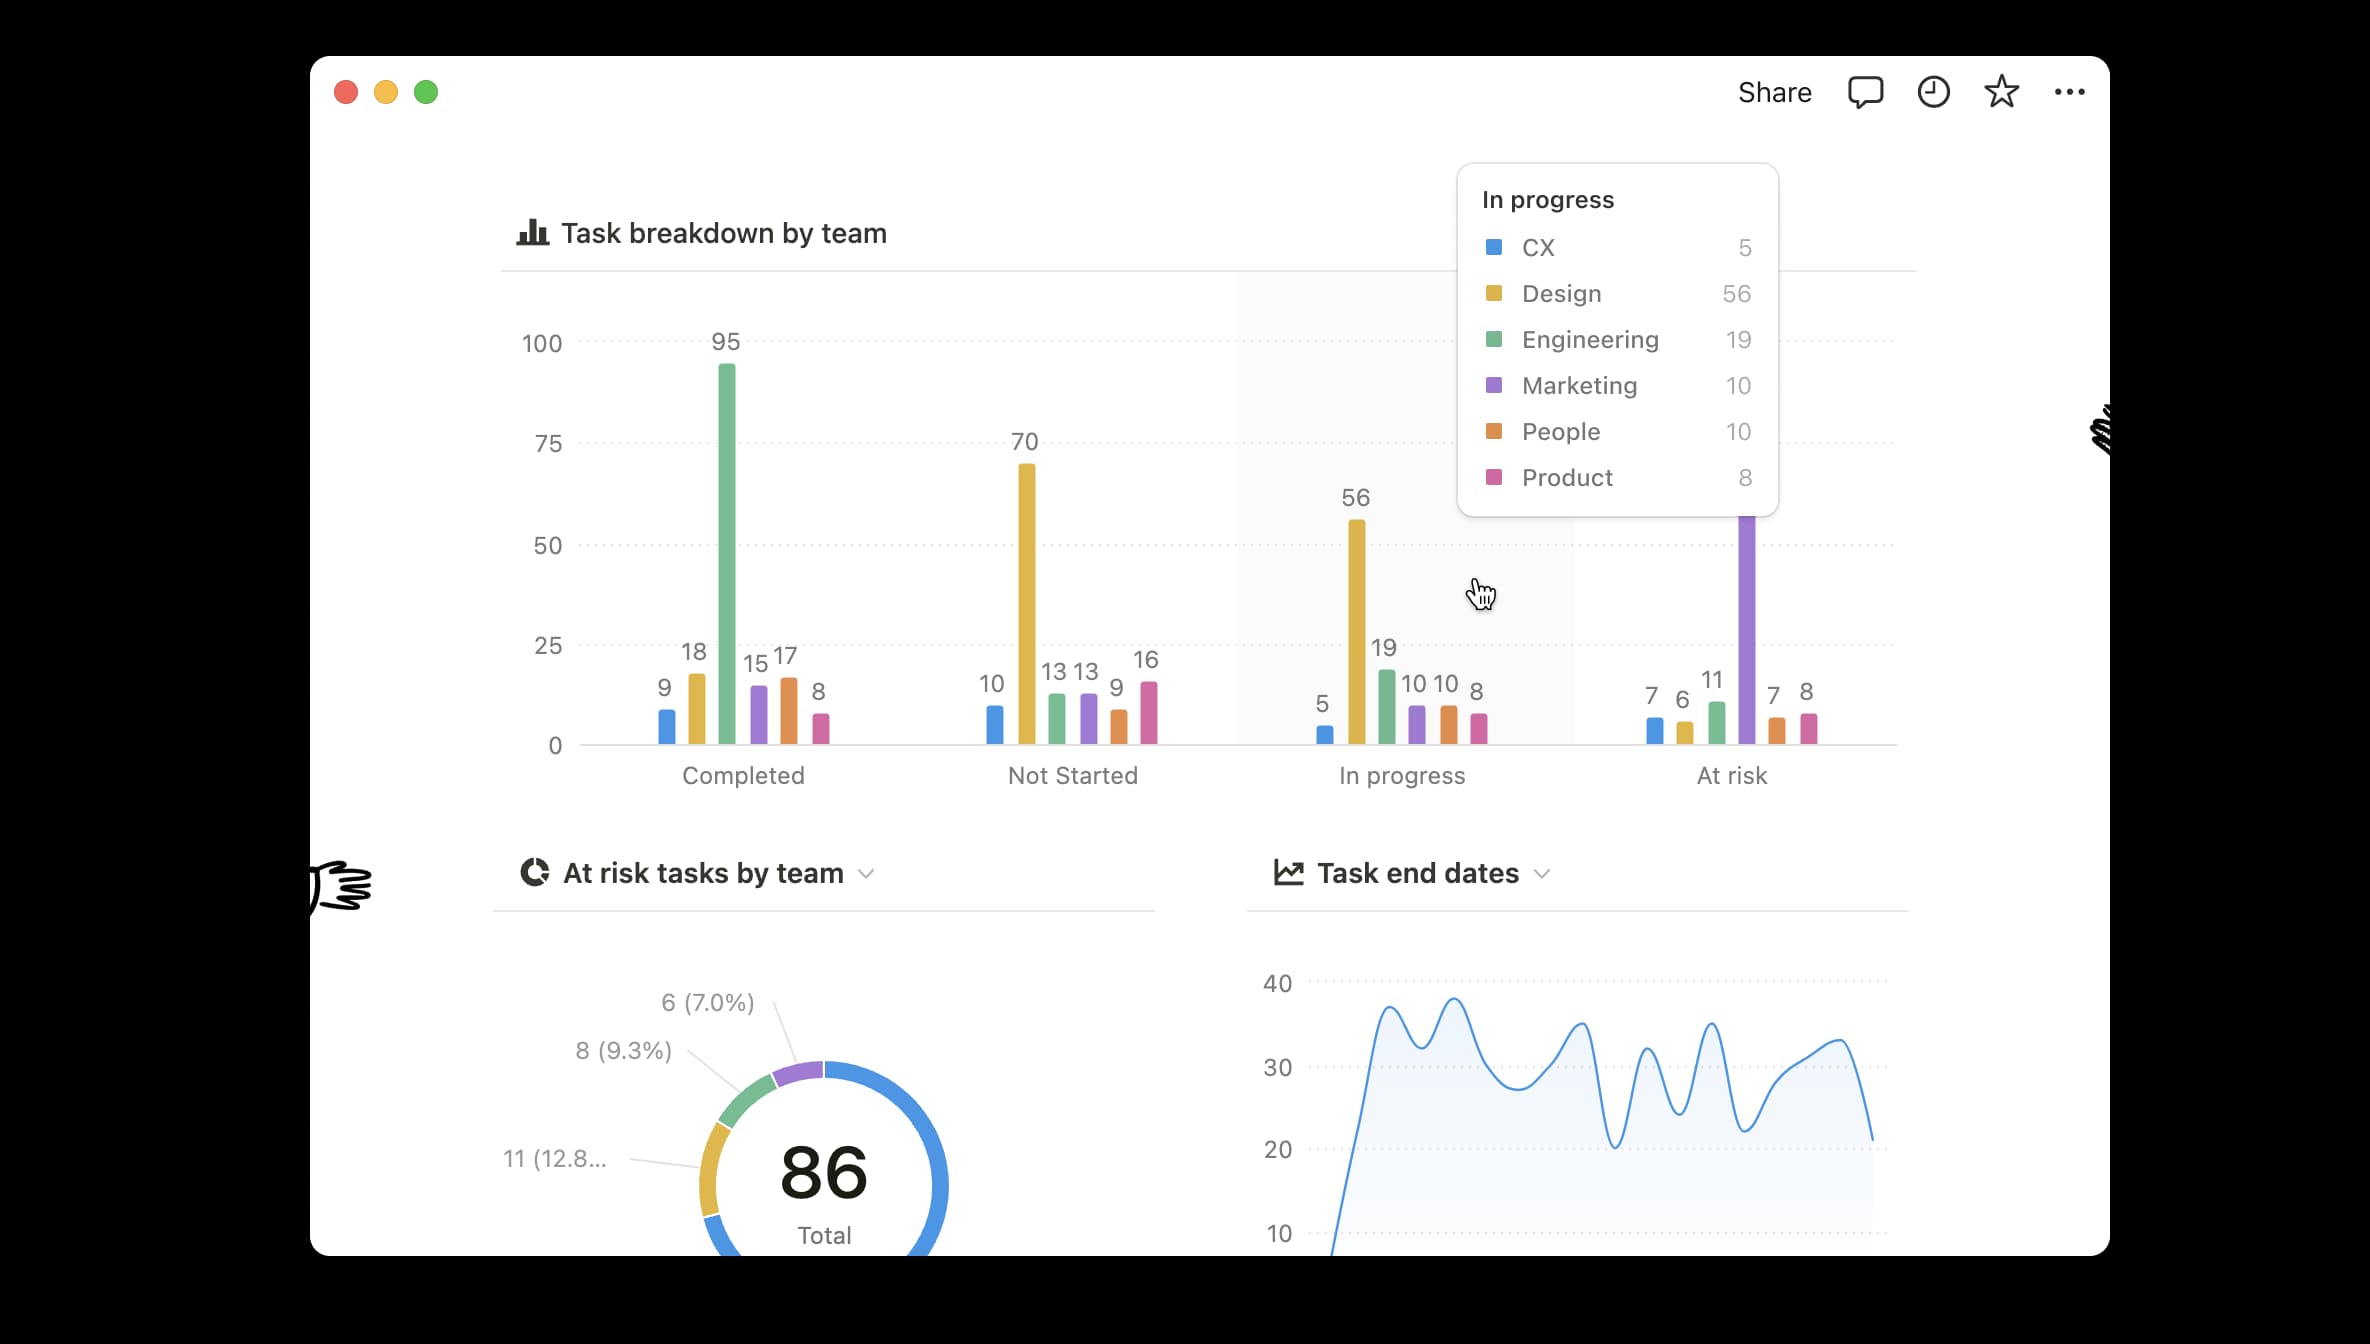Click the green fullscreen window button
The height and width of the screenshot is (1344, 2370).
pyautogui.click(x=426, y=92)
